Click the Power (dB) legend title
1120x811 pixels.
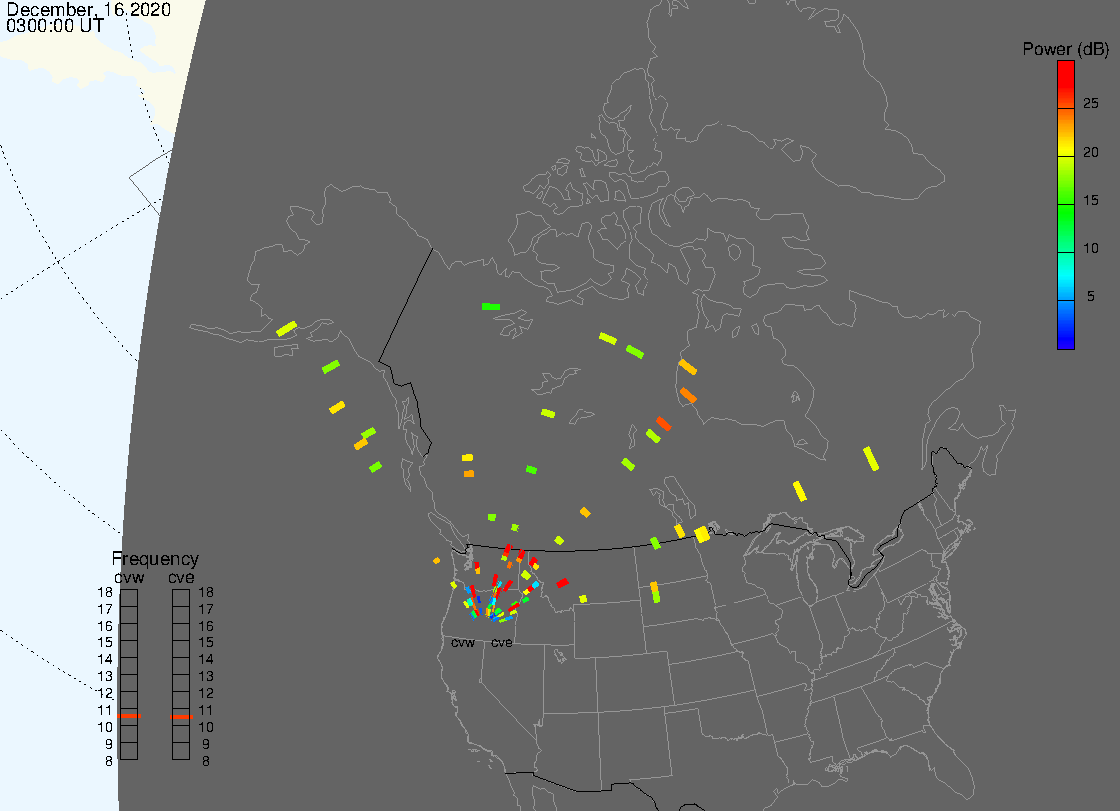[x=1065, y=49]
